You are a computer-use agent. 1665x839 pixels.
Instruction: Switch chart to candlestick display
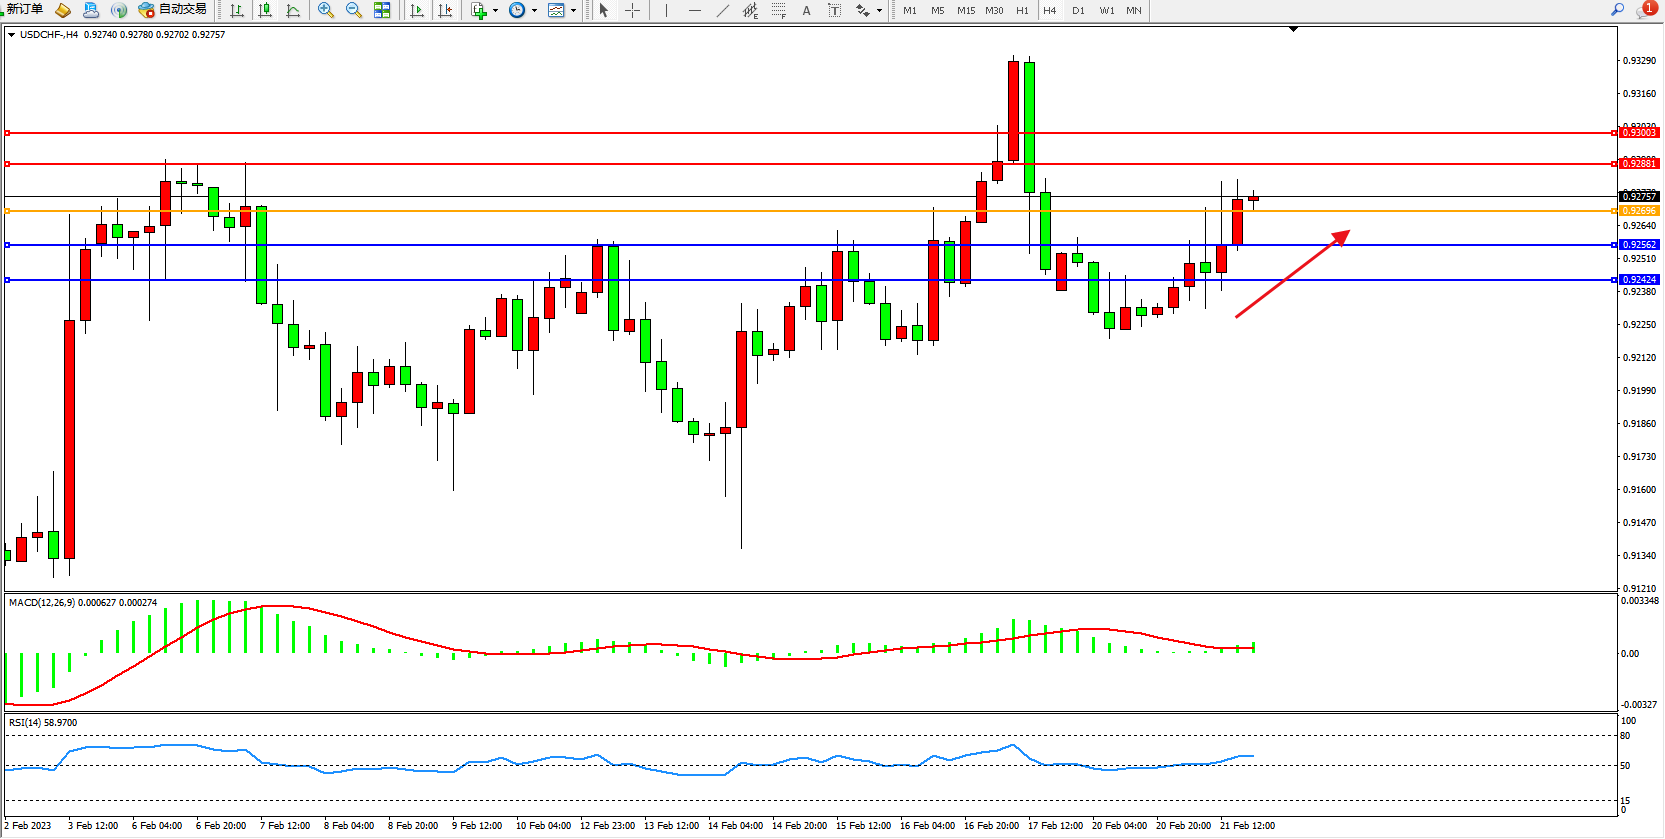[265, 10]
